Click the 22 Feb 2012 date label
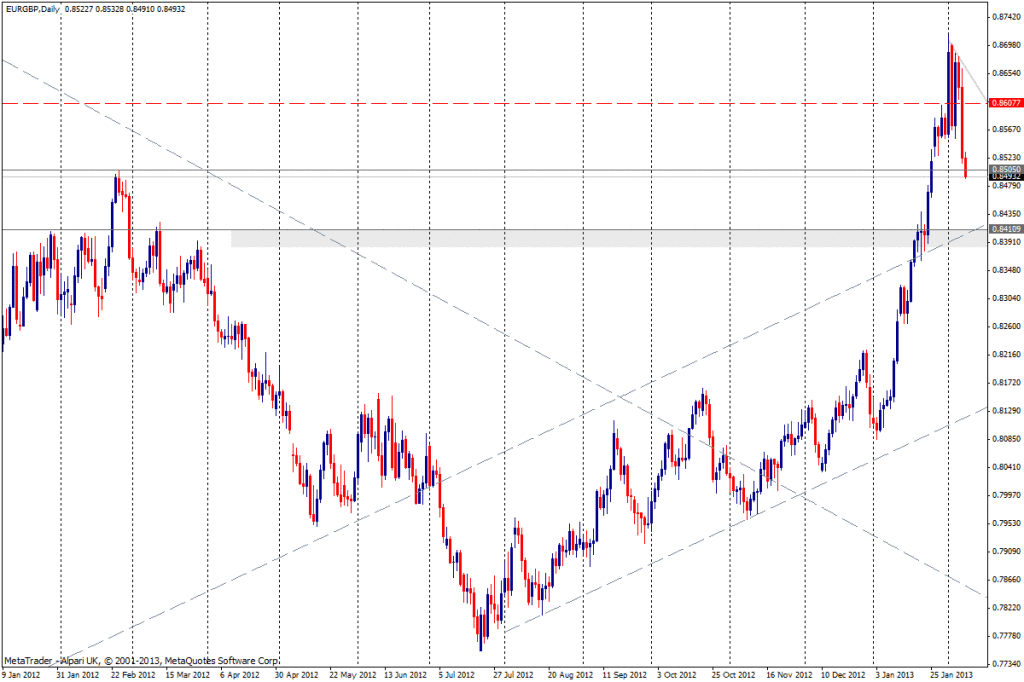Image resolution: width=1024 pixels, height=682 pixels. [132, 675]
